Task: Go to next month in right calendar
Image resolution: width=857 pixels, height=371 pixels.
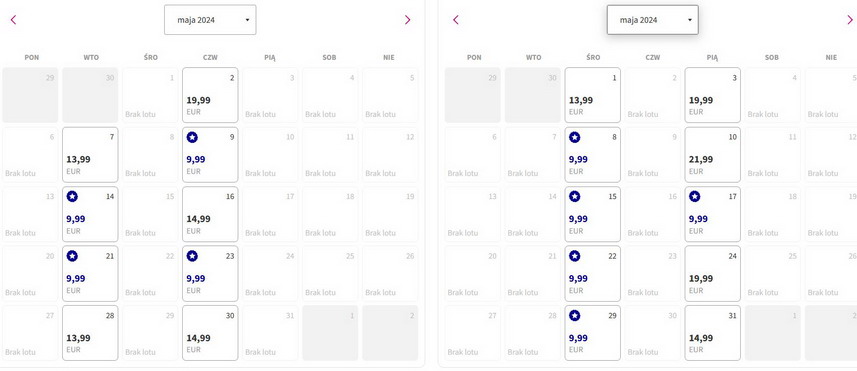Action: pyautogui.click(x=850, y=20)
